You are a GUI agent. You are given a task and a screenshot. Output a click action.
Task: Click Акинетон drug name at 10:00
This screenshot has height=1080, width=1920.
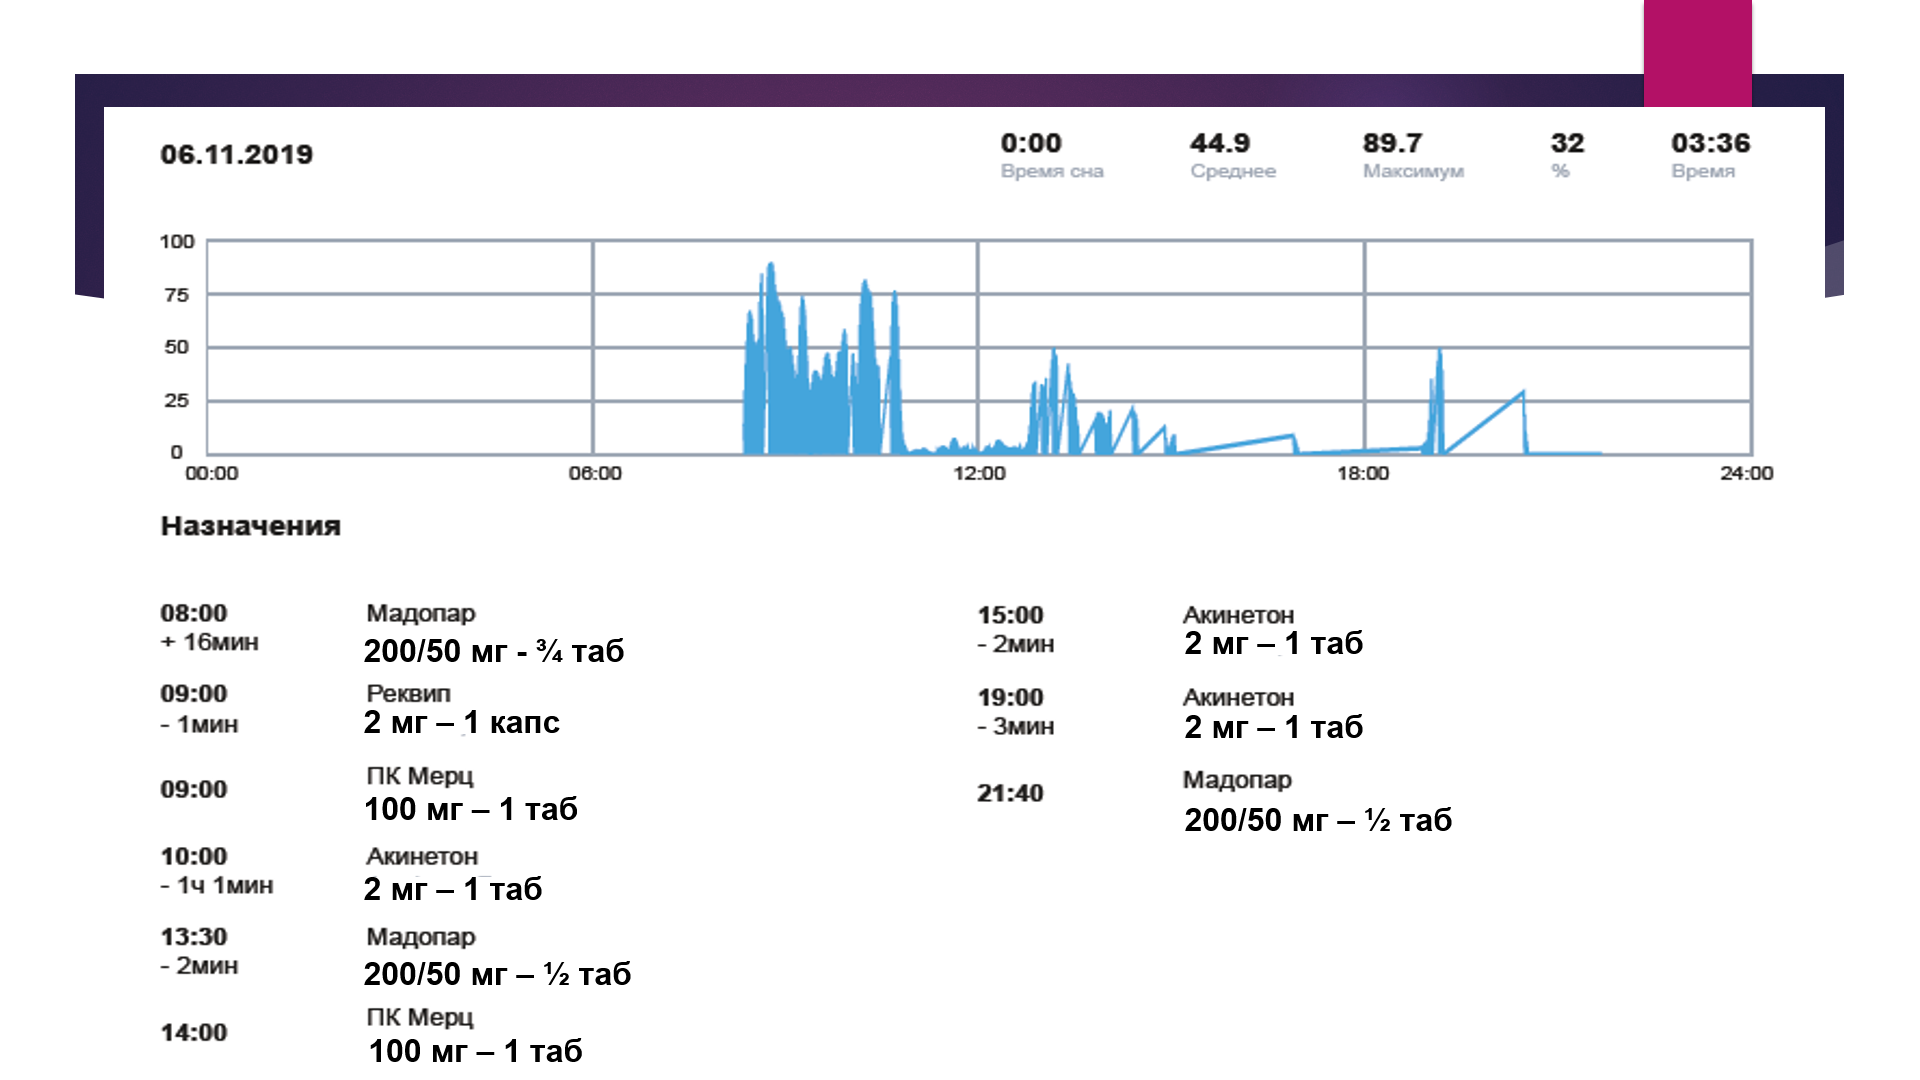coord(421,856)
